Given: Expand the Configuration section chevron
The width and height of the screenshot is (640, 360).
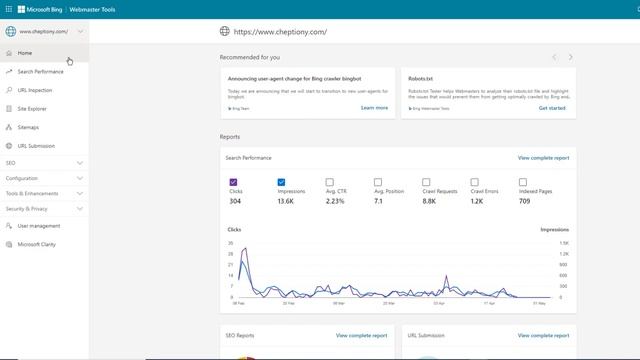Looking at the screenshot, I should 80,178.
